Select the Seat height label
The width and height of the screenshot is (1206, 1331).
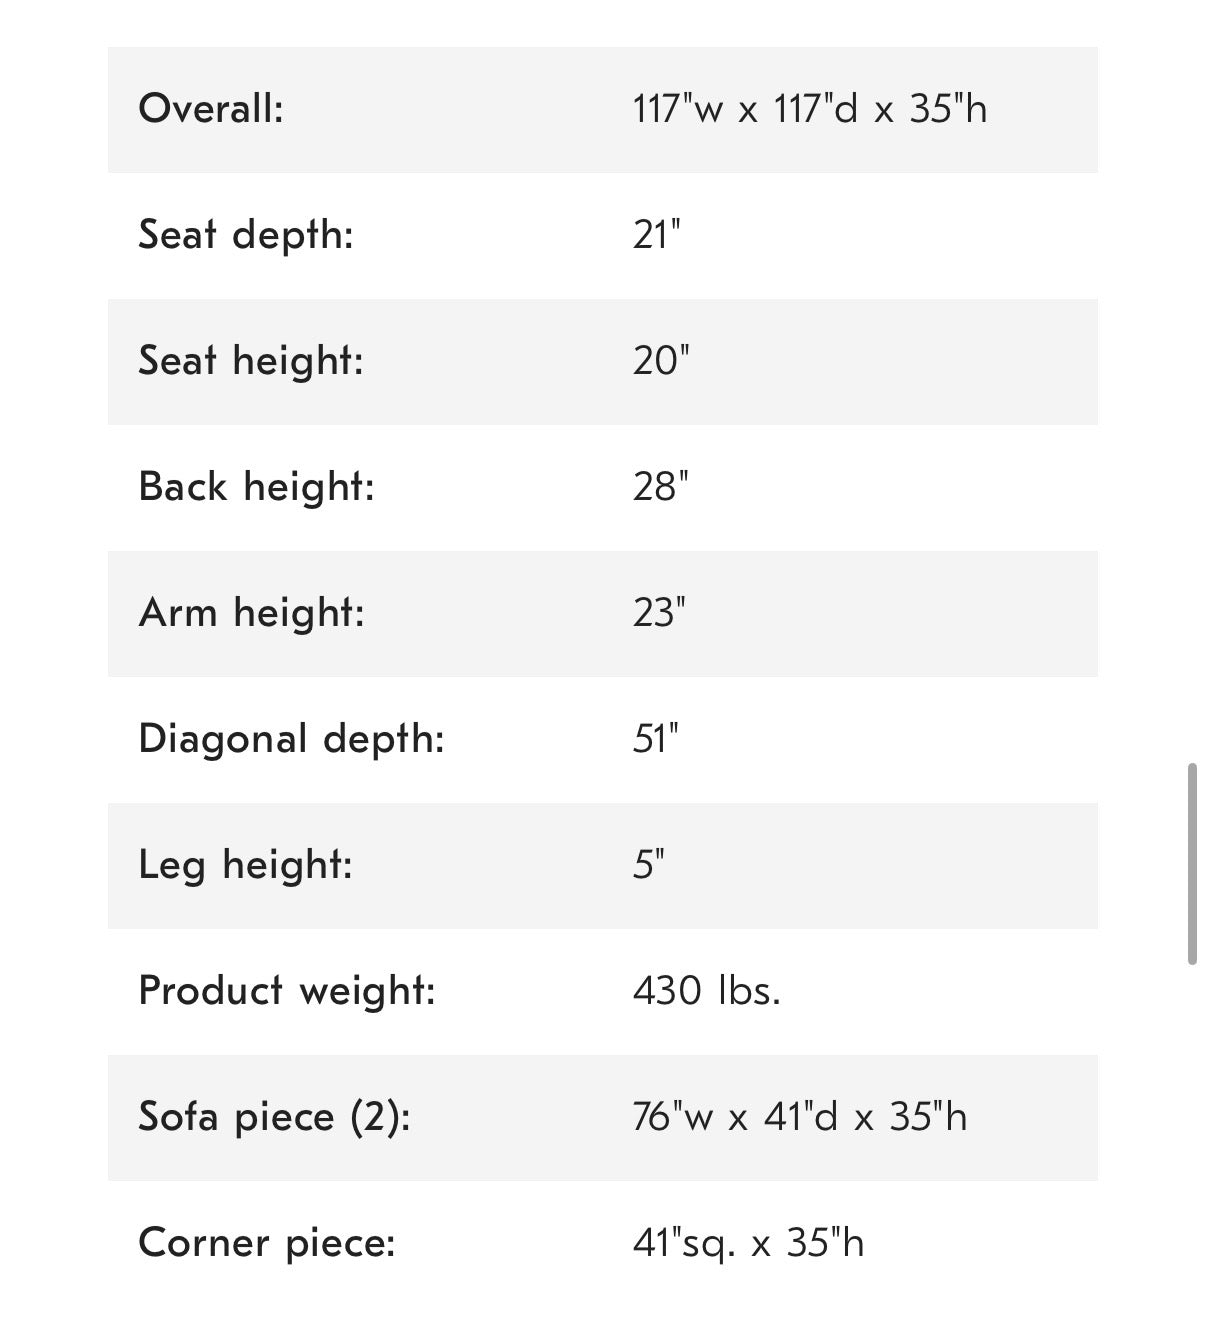tap(251, 361)
